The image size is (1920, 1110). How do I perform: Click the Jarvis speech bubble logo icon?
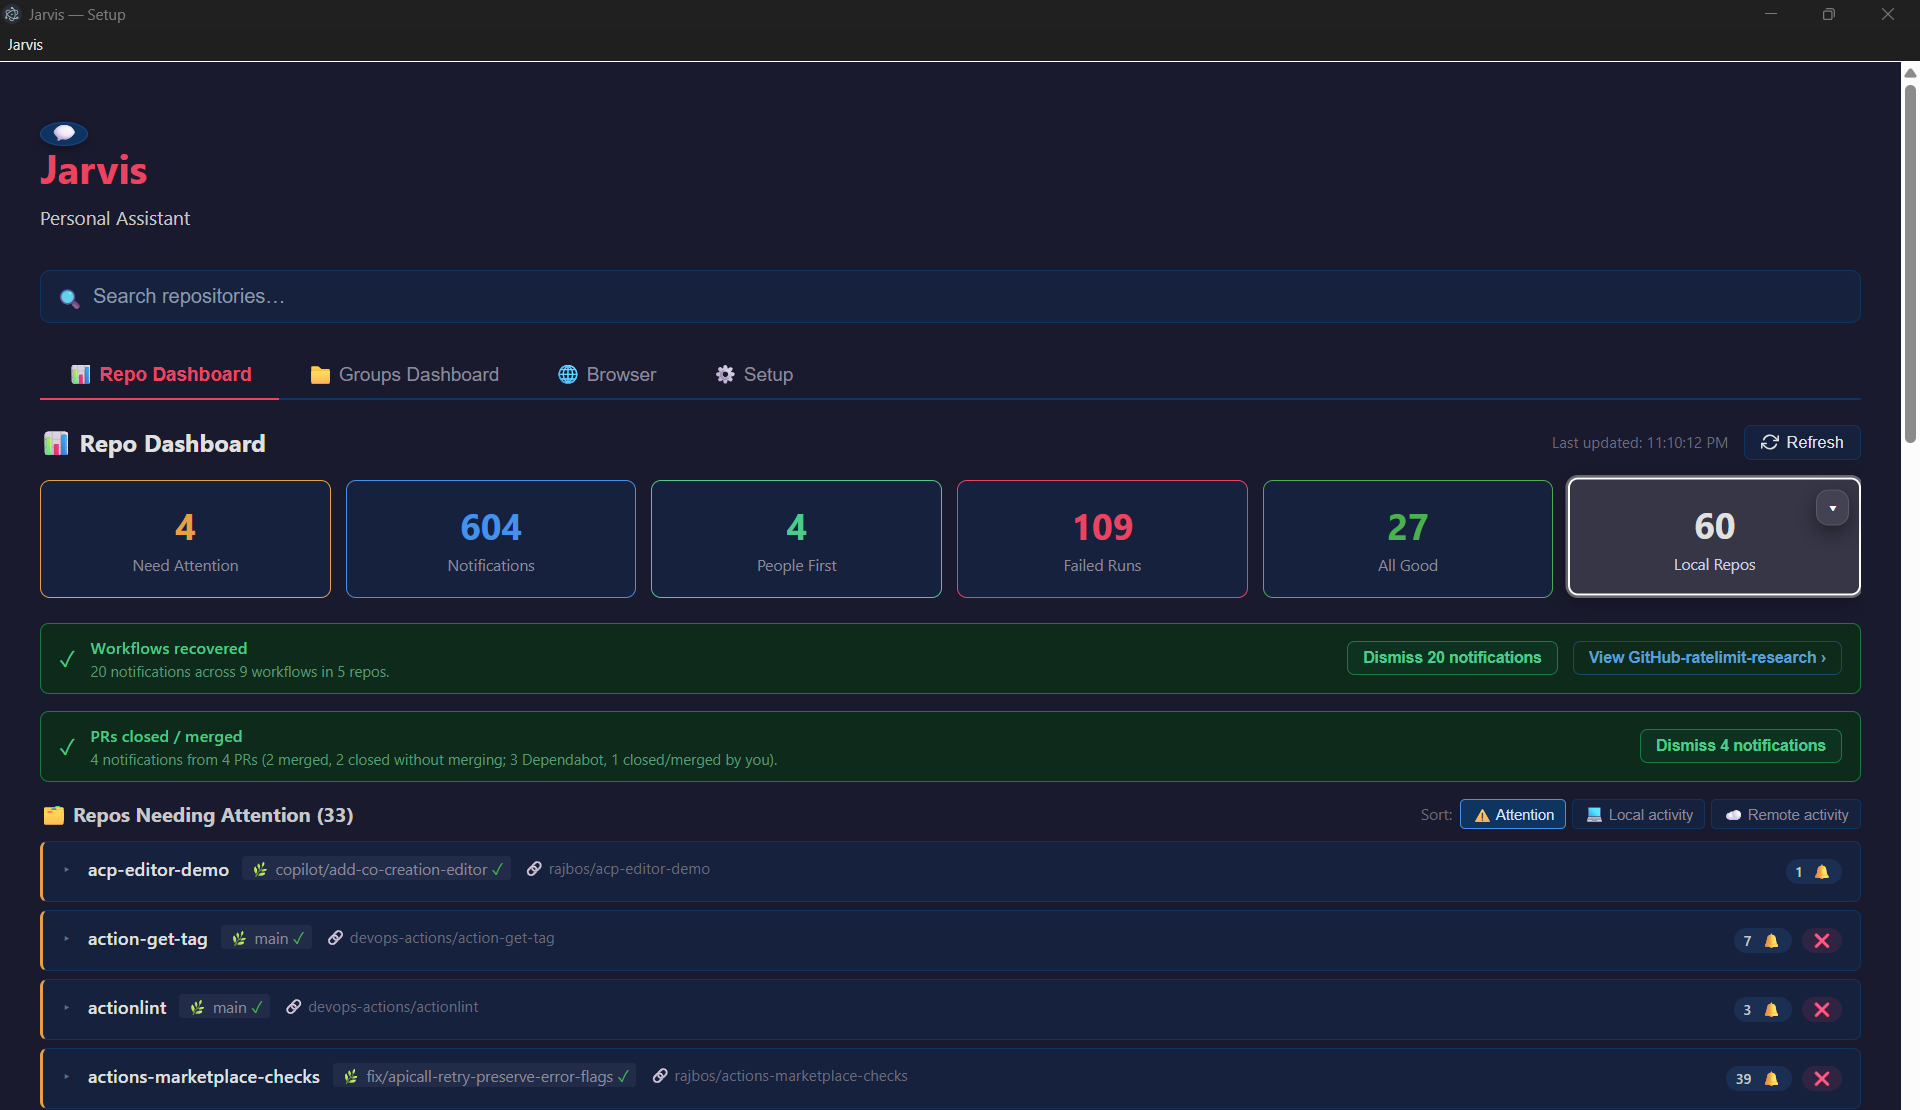64,133
